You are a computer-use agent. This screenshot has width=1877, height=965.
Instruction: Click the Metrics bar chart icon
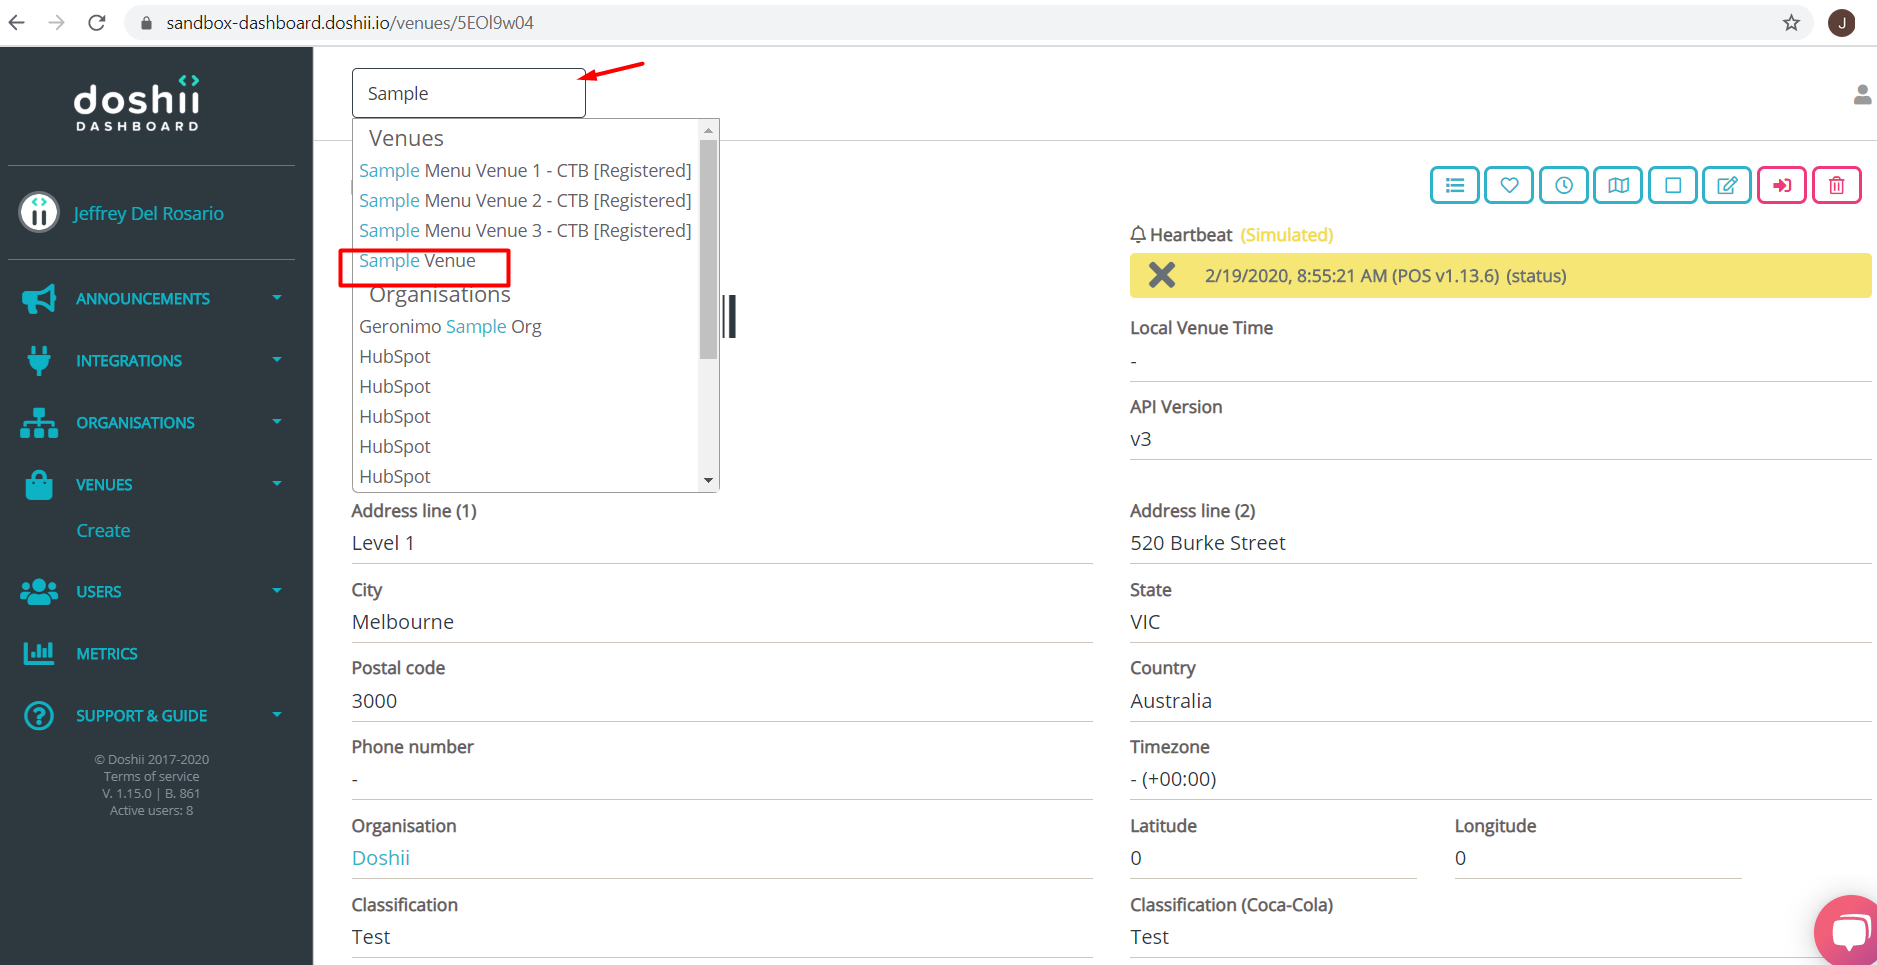(39, 653)
